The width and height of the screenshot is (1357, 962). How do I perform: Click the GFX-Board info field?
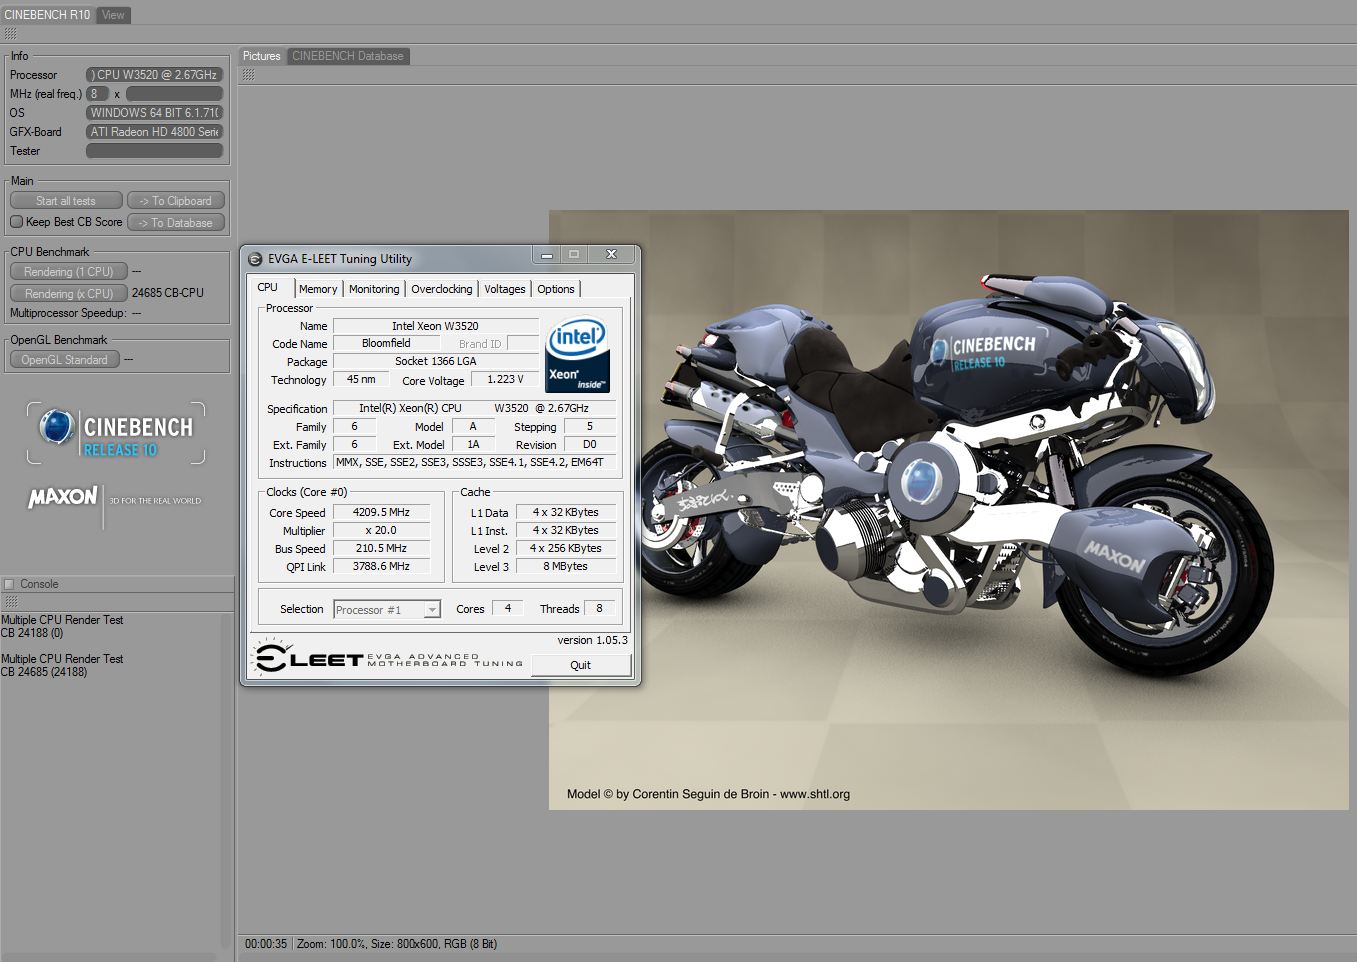point(154,132)
